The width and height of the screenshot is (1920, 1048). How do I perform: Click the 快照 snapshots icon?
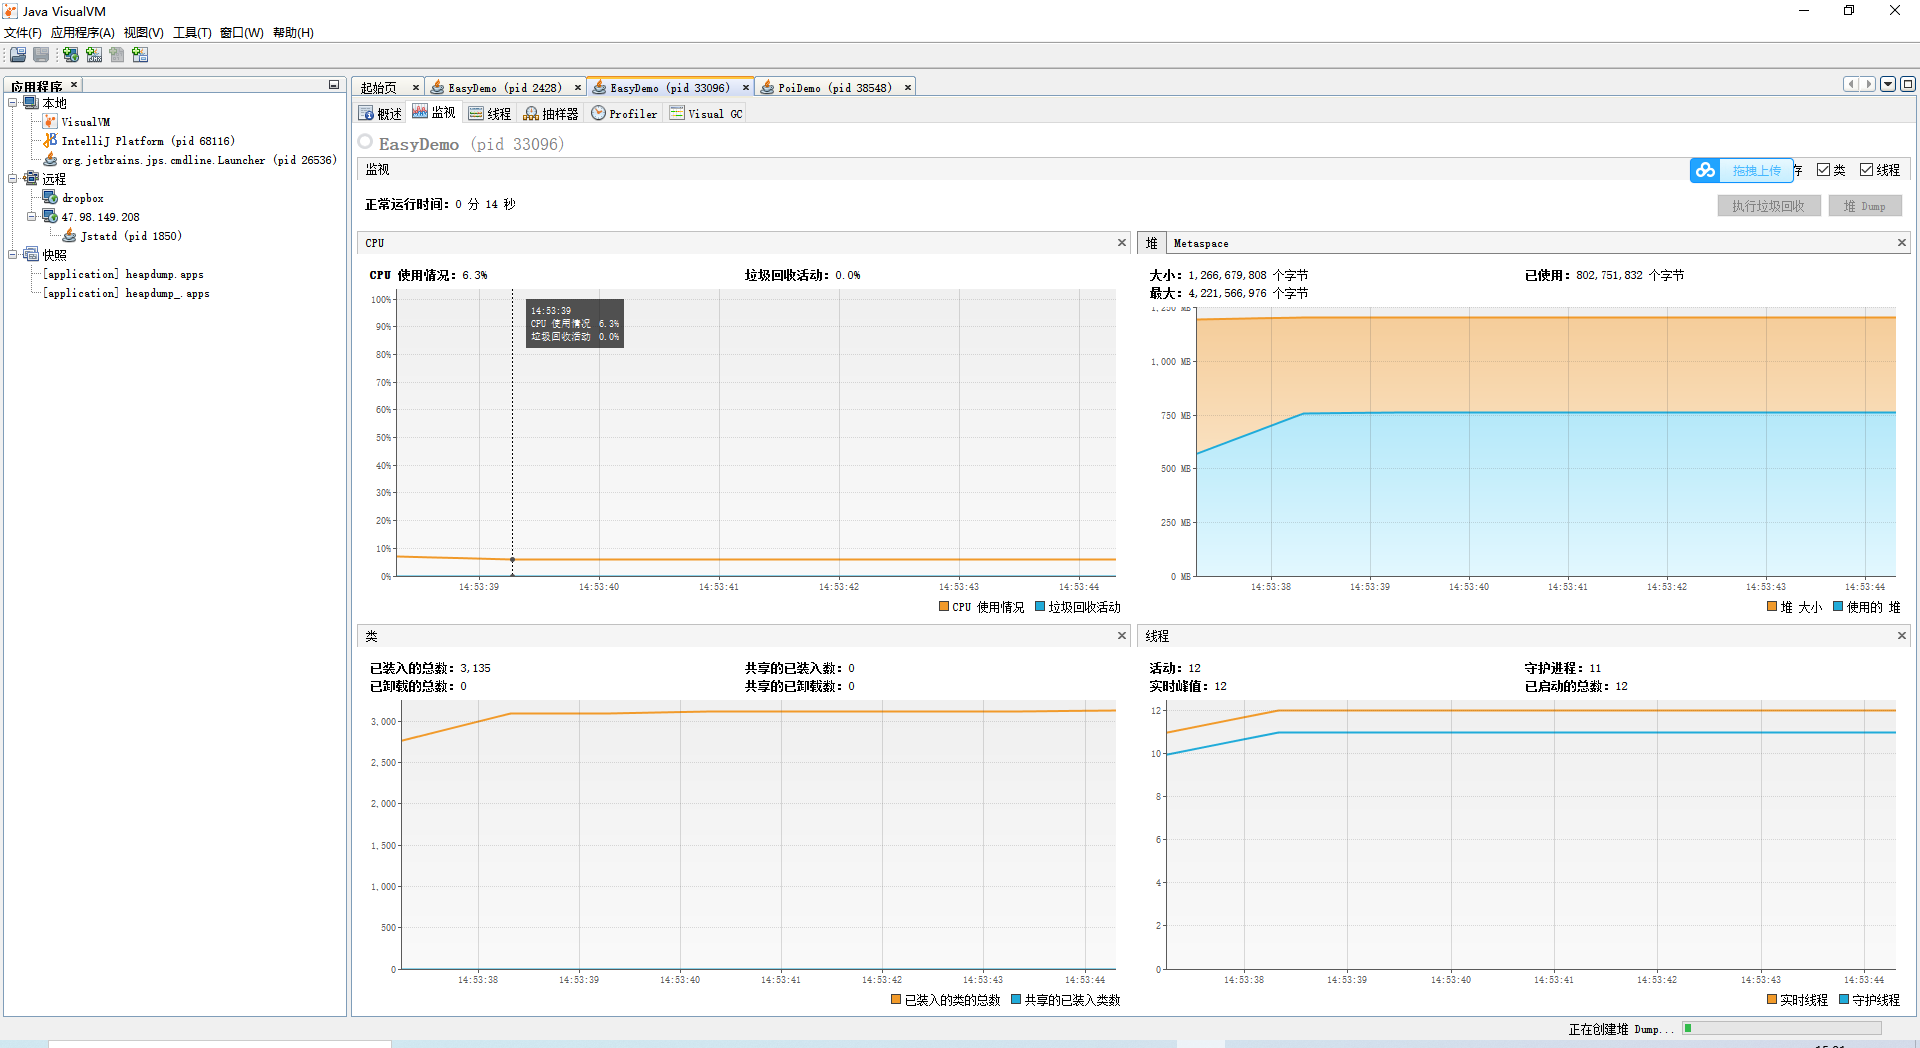tap(31, 255)
